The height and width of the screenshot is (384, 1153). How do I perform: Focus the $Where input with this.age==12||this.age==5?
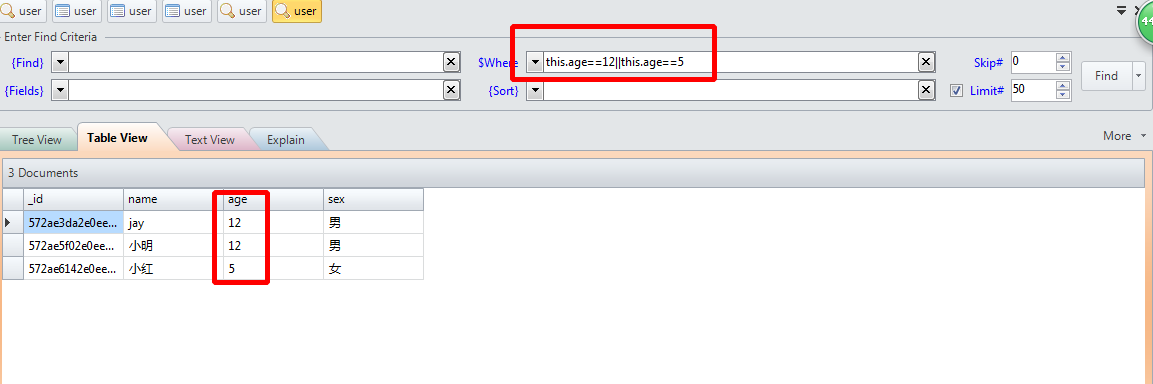tap(730, 63)
